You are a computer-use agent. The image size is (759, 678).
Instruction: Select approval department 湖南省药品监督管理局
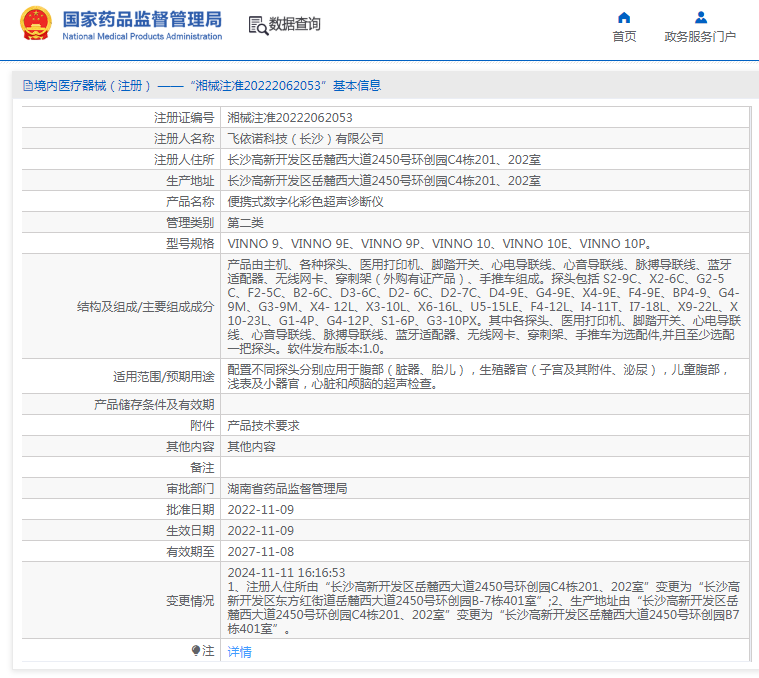coord(288,489)
